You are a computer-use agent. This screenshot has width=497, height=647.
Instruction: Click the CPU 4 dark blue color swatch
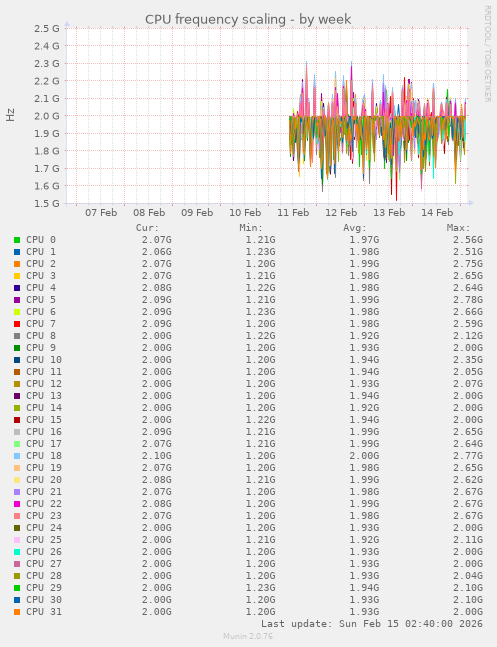click(17, 288)
